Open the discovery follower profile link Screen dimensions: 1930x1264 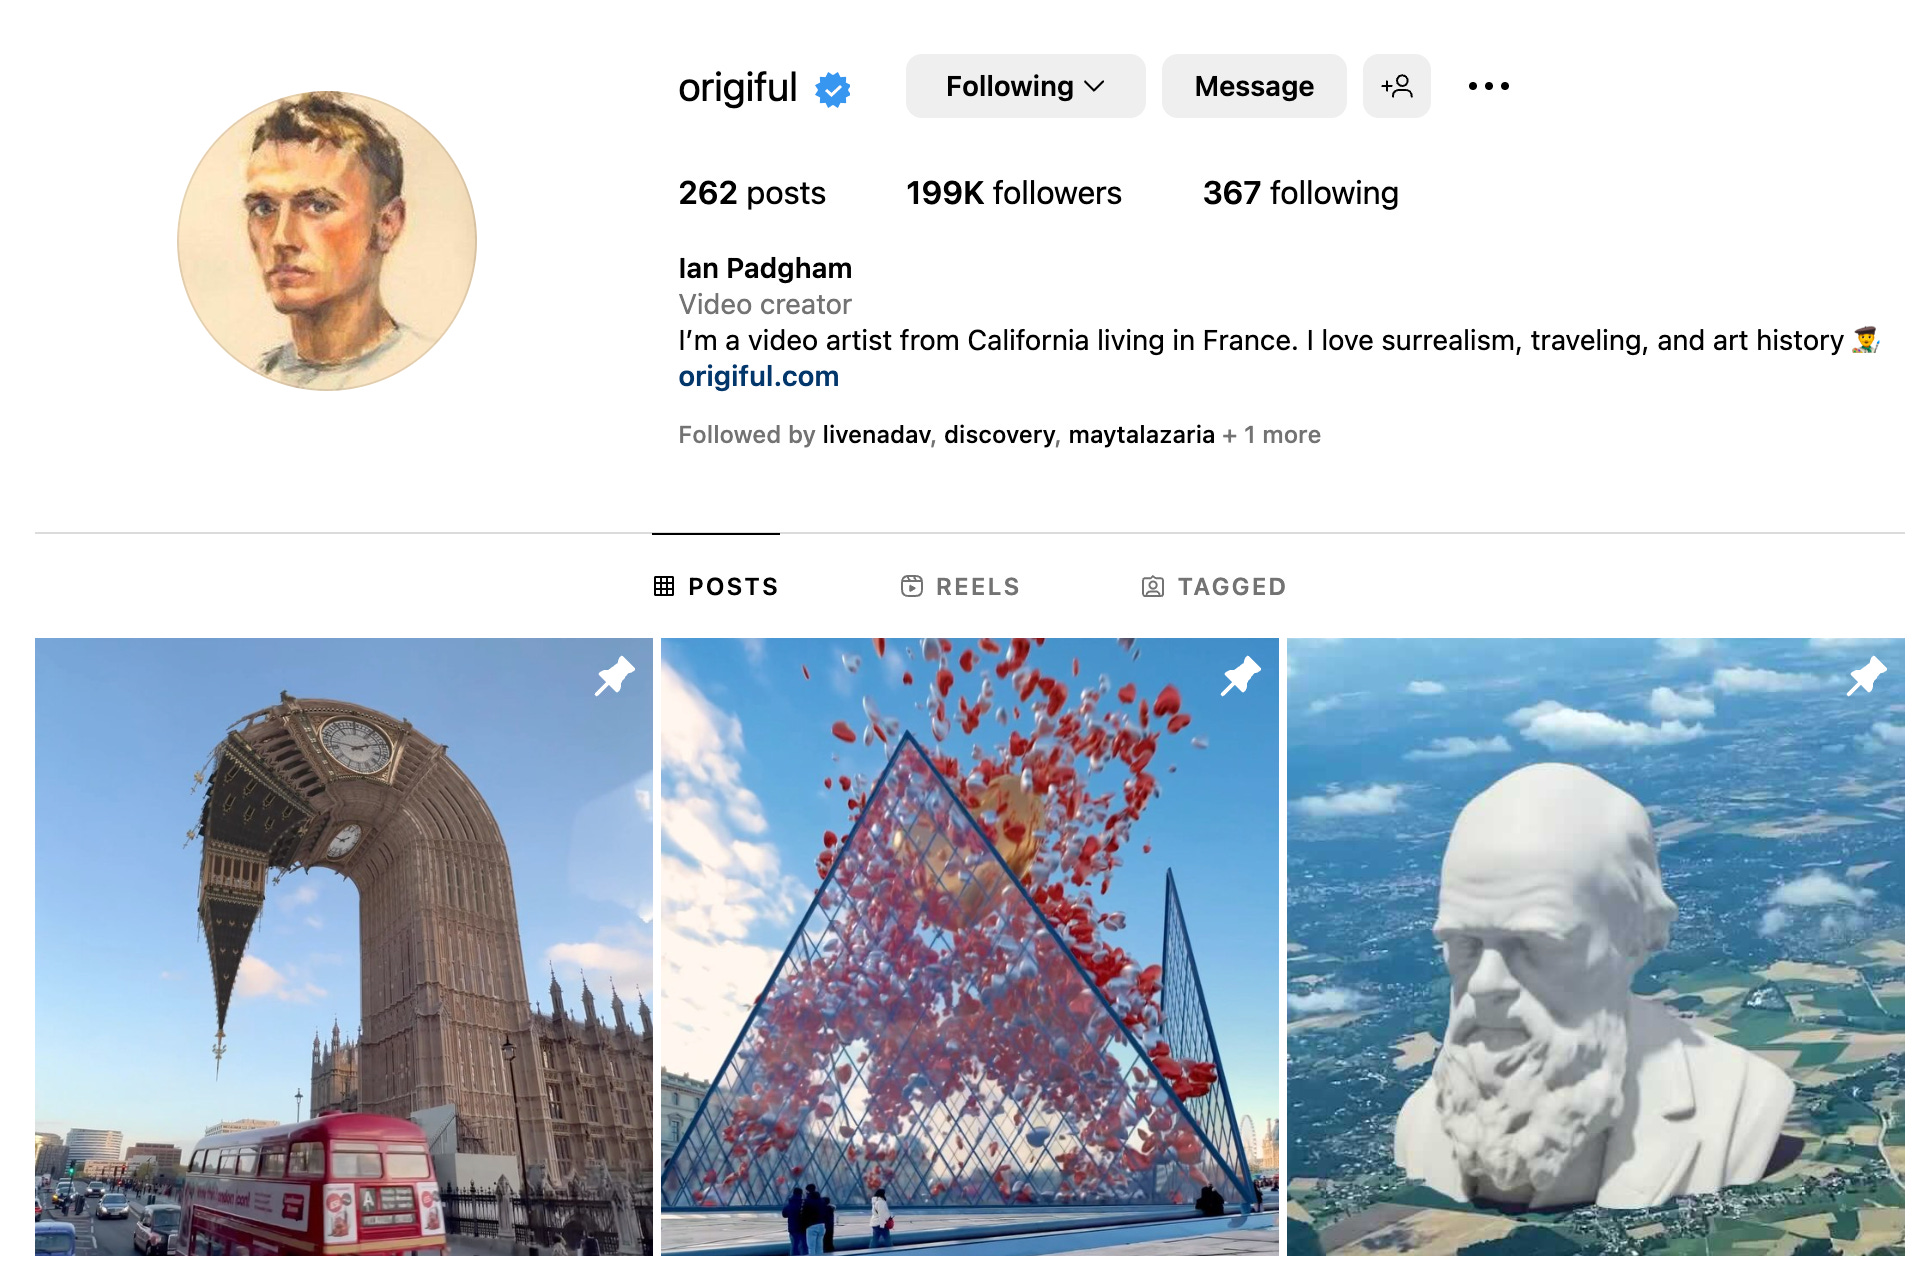(999, 435)
